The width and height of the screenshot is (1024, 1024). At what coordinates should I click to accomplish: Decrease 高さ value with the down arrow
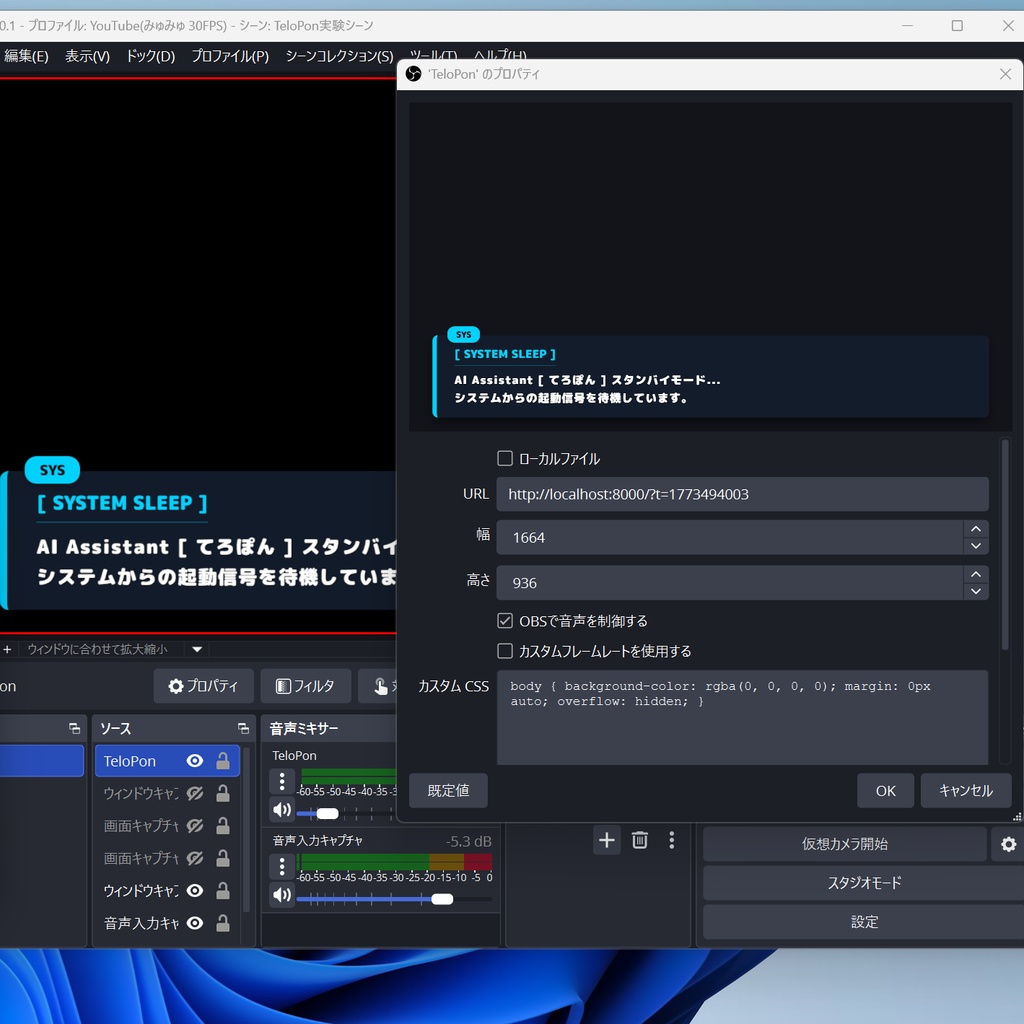coord(975,591)
